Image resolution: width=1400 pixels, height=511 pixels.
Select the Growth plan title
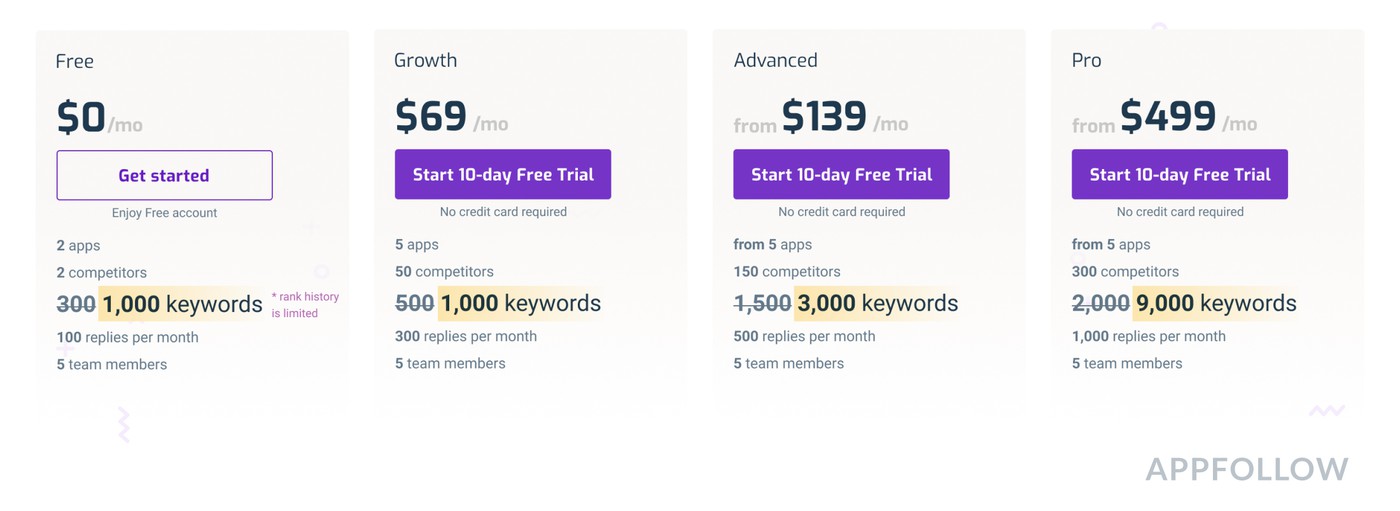(x=426, y=60)
